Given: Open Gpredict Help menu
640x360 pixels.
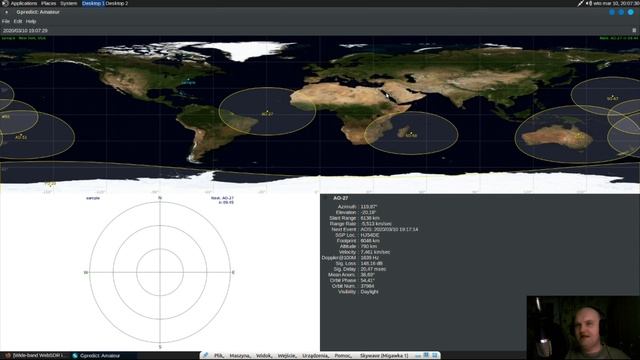Looking at the screenshot, I should click(x=31, y=21).
